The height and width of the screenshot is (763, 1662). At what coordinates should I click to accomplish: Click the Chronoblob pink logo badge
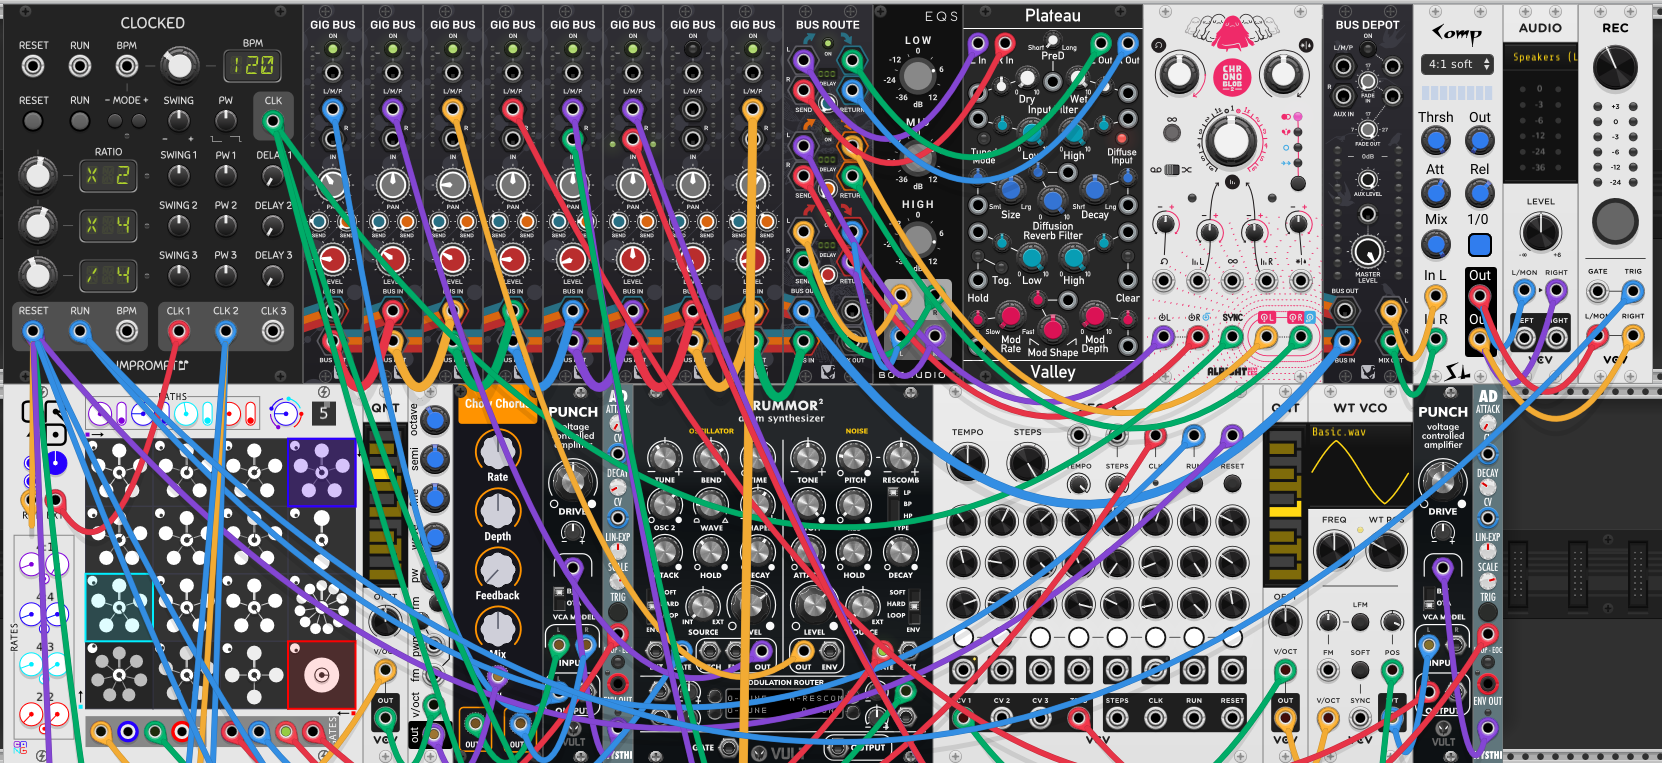point(1232,76)
